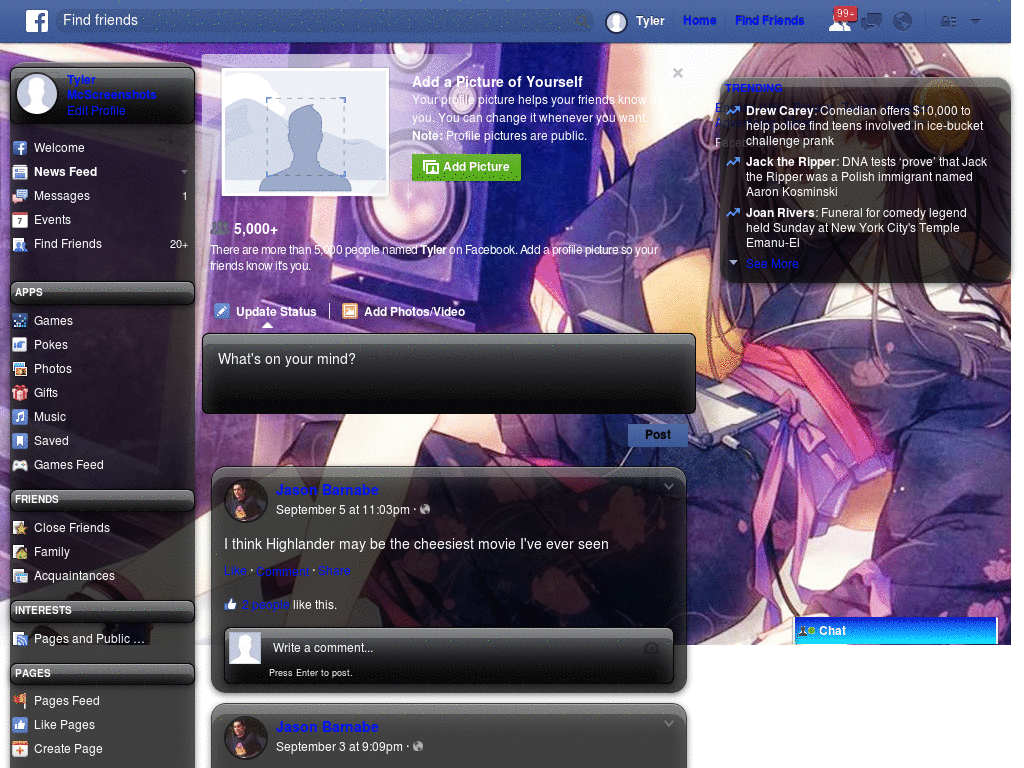This screenshot has width=1024, height=768.
Task: Click the Music note icon
Action: (20, 417)
